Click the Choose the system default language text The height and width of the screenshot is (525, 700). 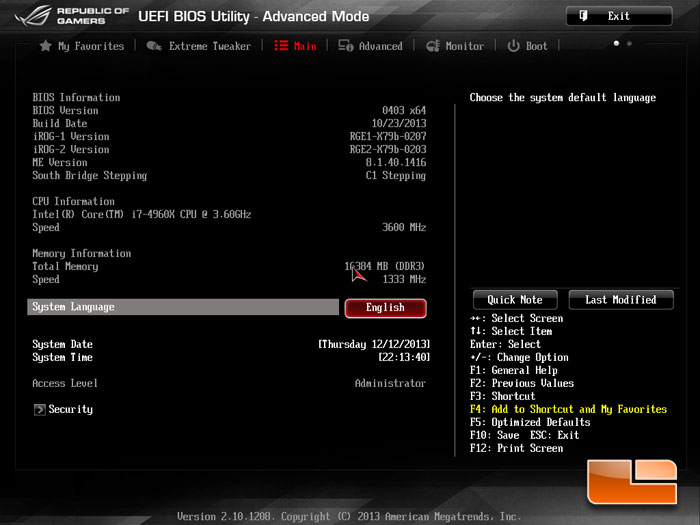coord(562,98)
